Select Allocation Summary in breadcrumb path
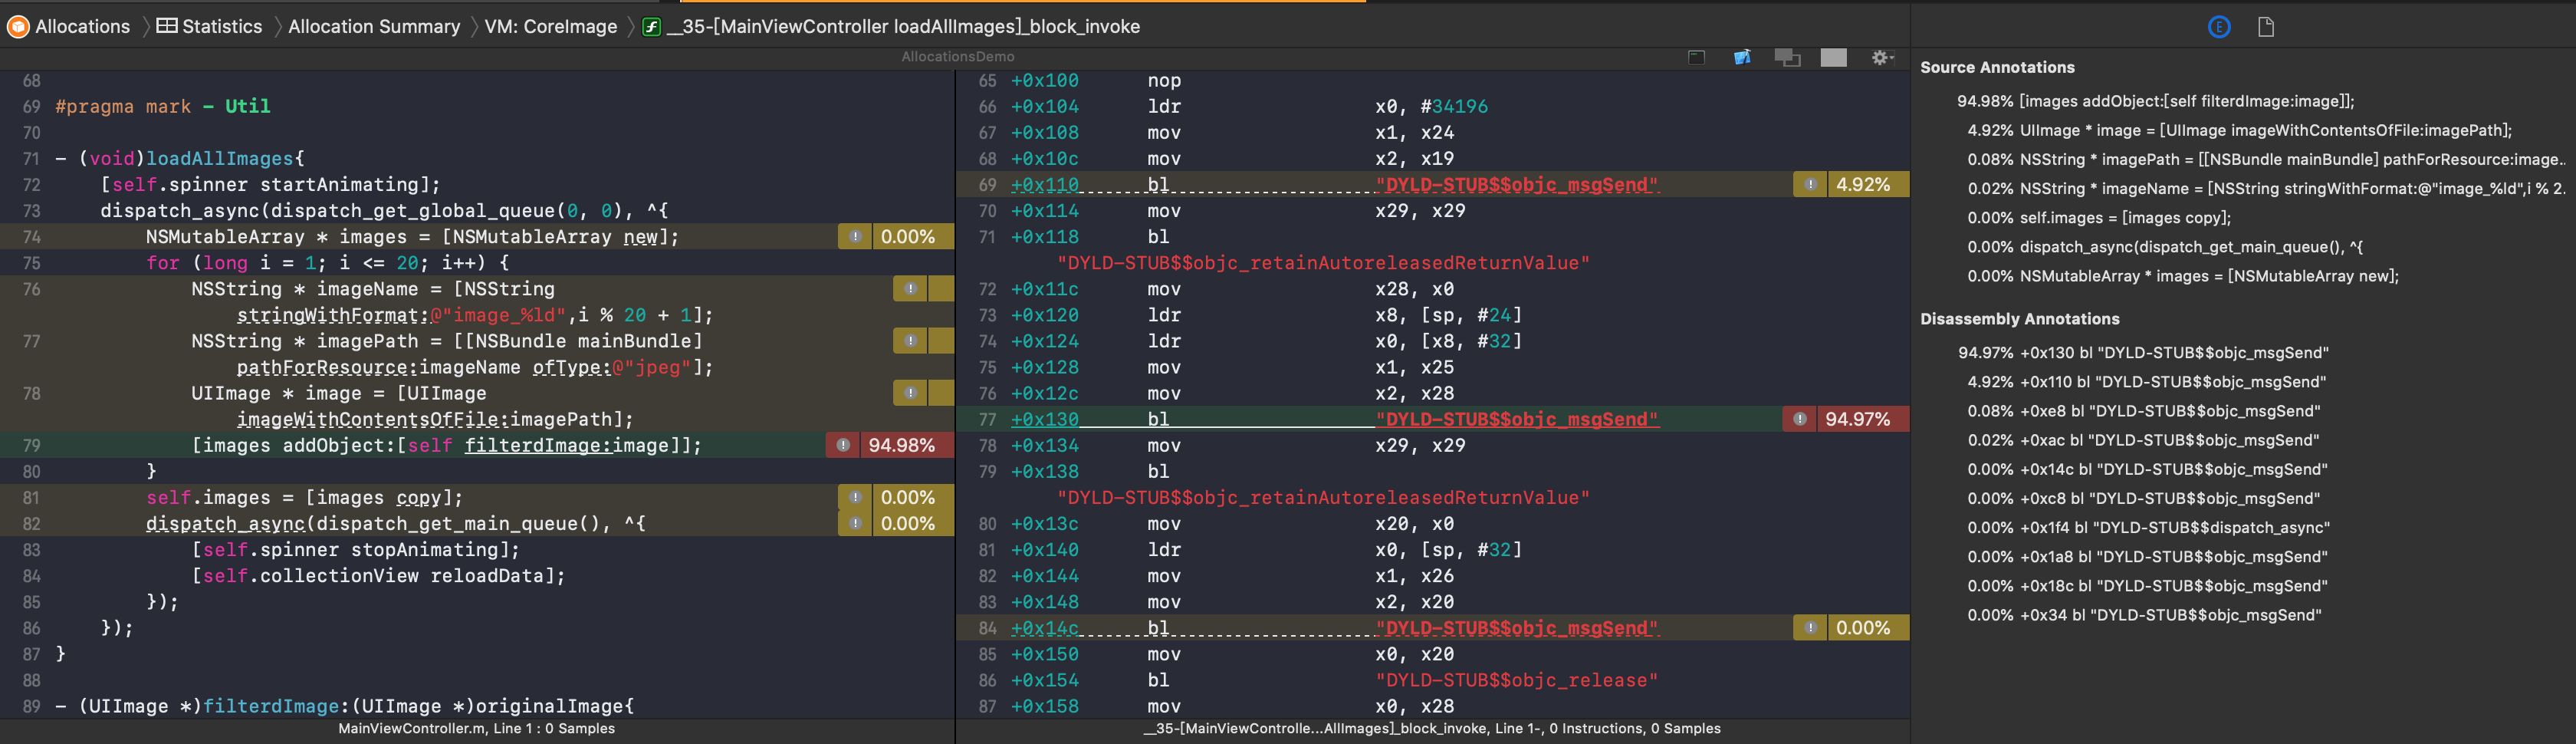 pyautogui.click(x=374, y=27)
